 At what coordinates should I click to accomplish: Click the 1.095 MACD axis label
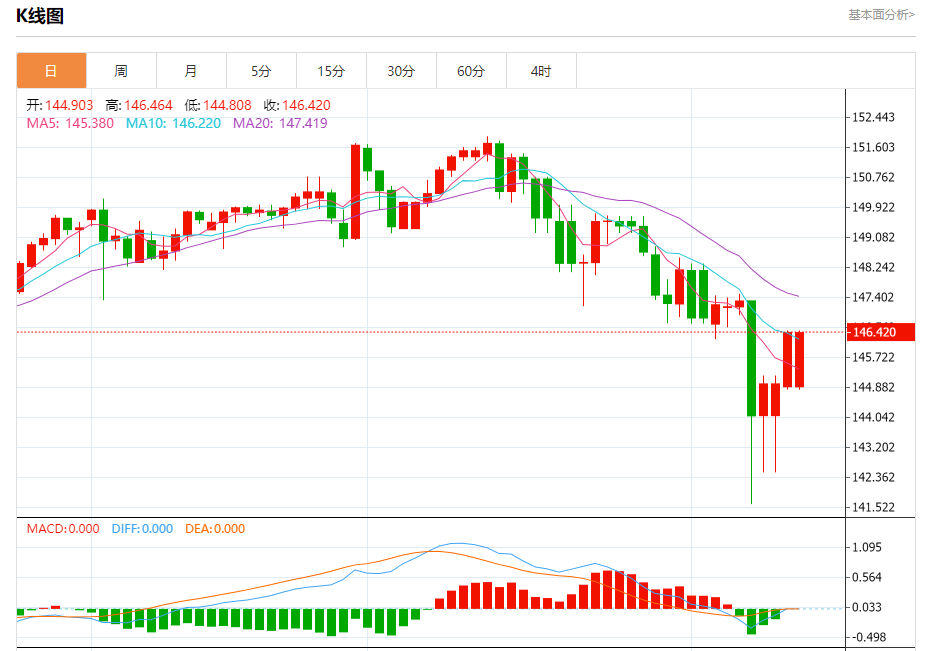click(x=867, y=547)
